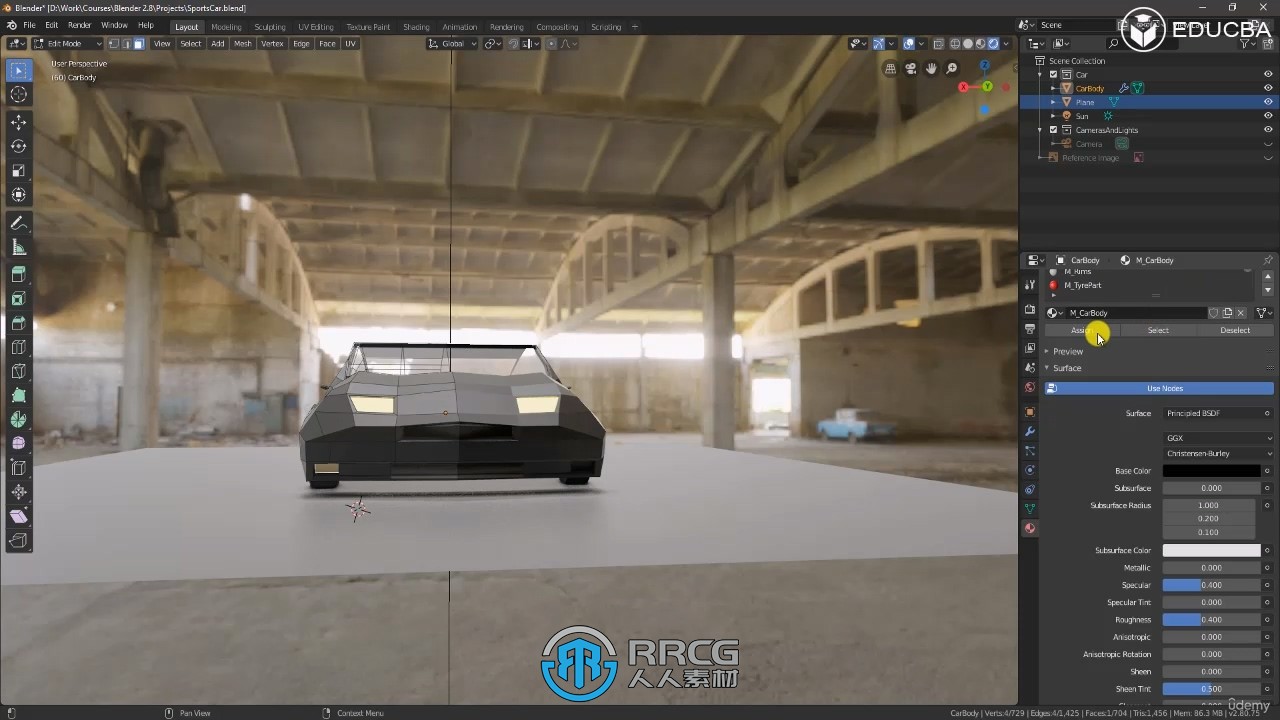Open the File menu
This screenshot has height=720, width=1280.
29,25
